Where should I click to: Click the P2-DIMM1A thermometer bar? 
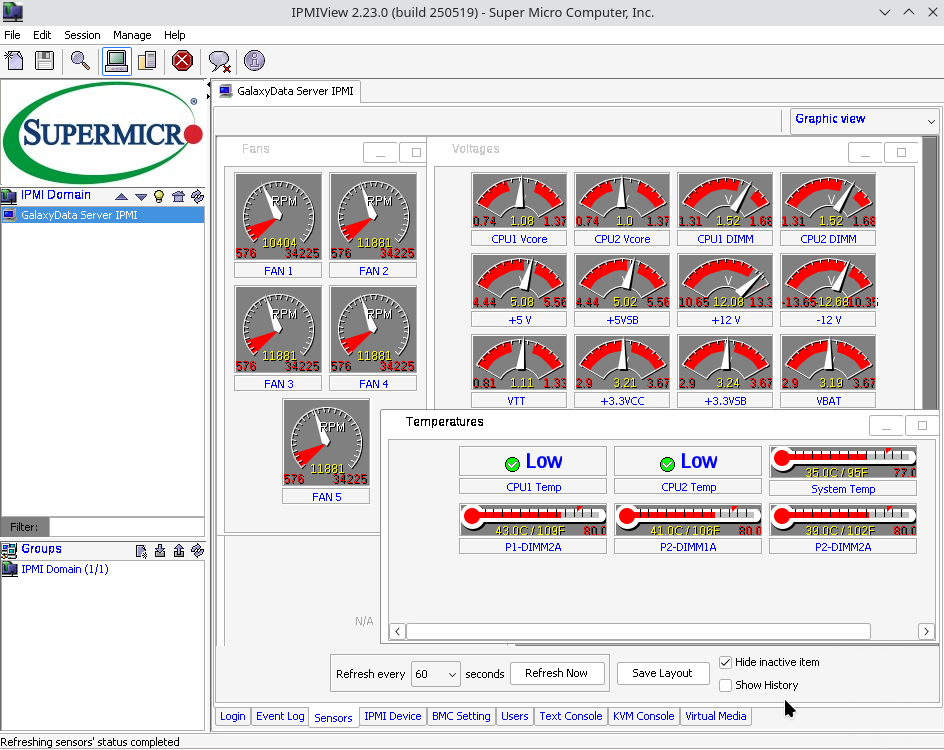(688, 520)
